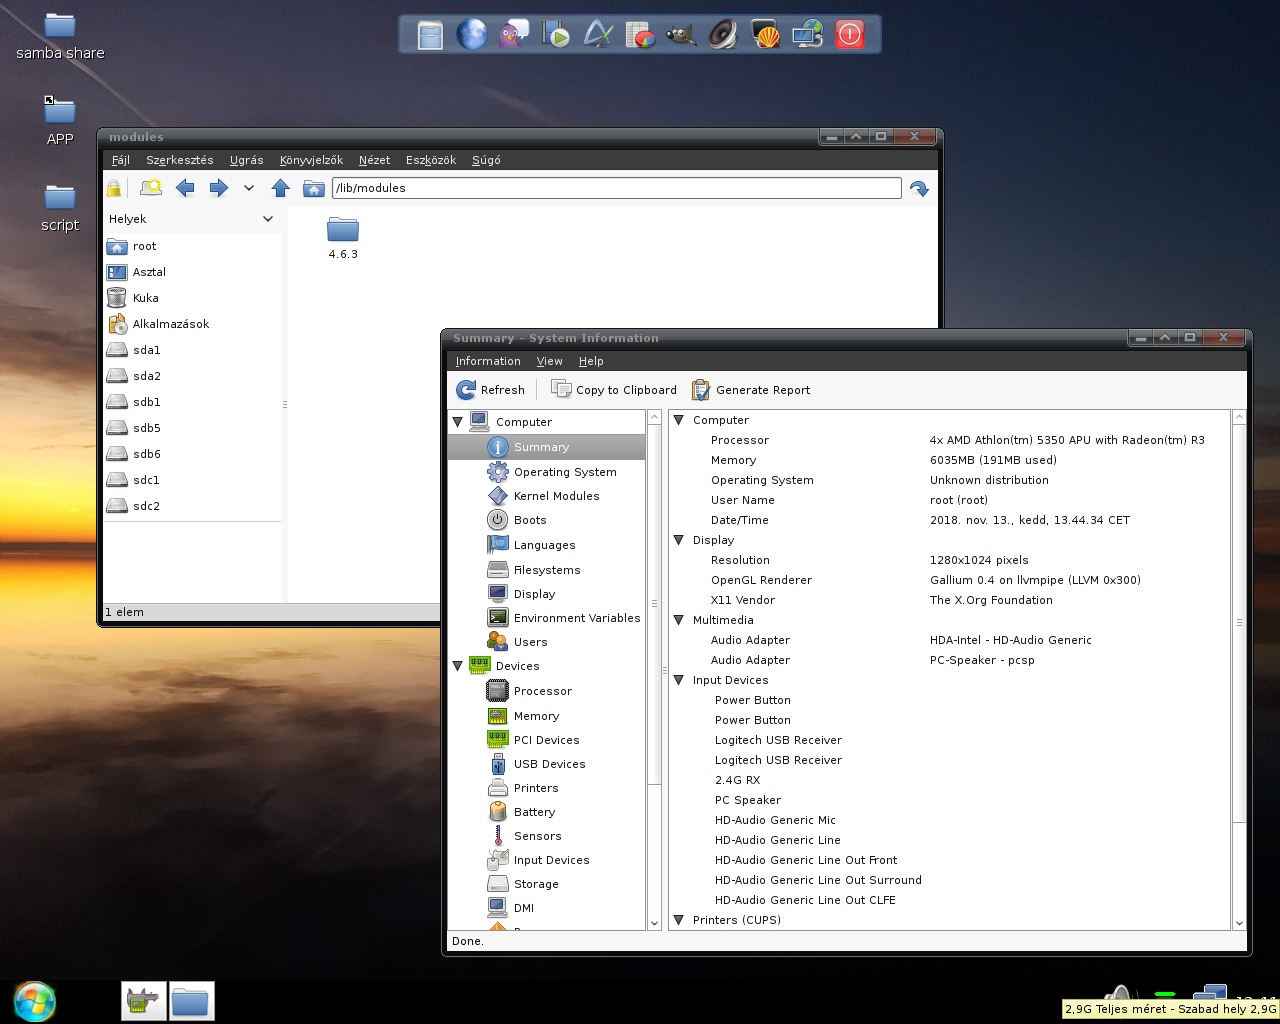Click the new-tab folder icon in file manager
The image size is (1280, 1024).
point(151,188)
